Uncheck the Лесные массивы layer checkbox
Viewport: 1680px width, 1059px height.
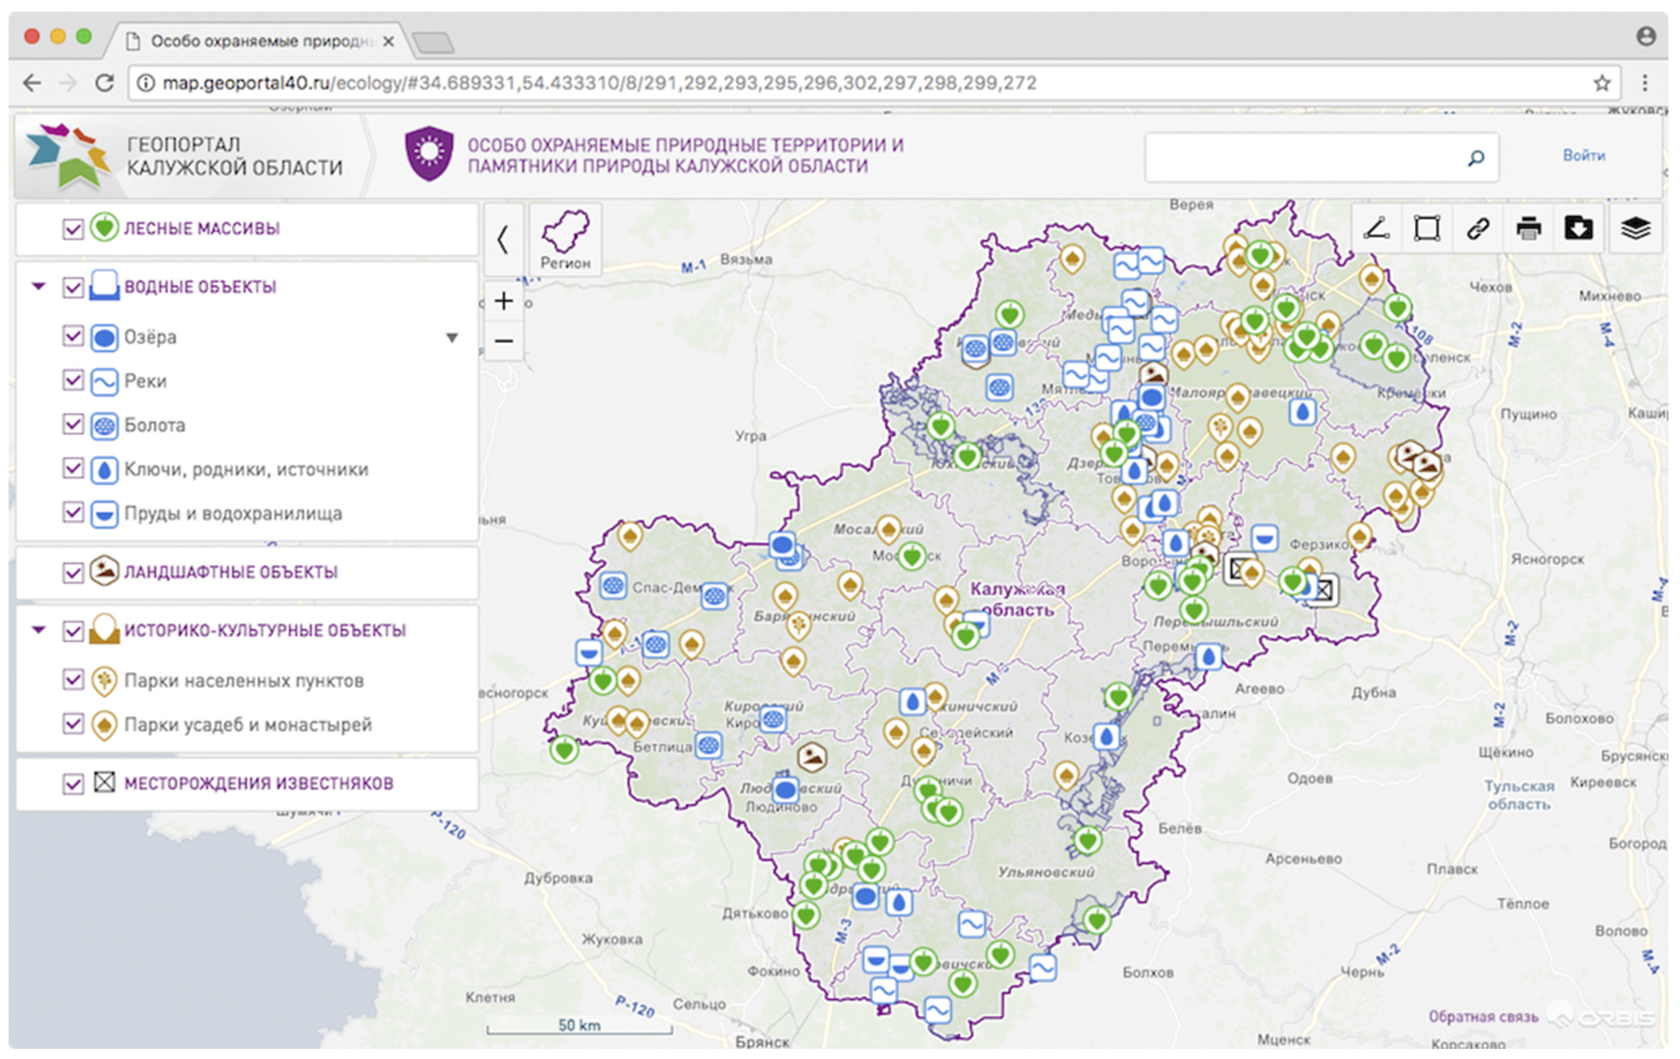(73, 229)
